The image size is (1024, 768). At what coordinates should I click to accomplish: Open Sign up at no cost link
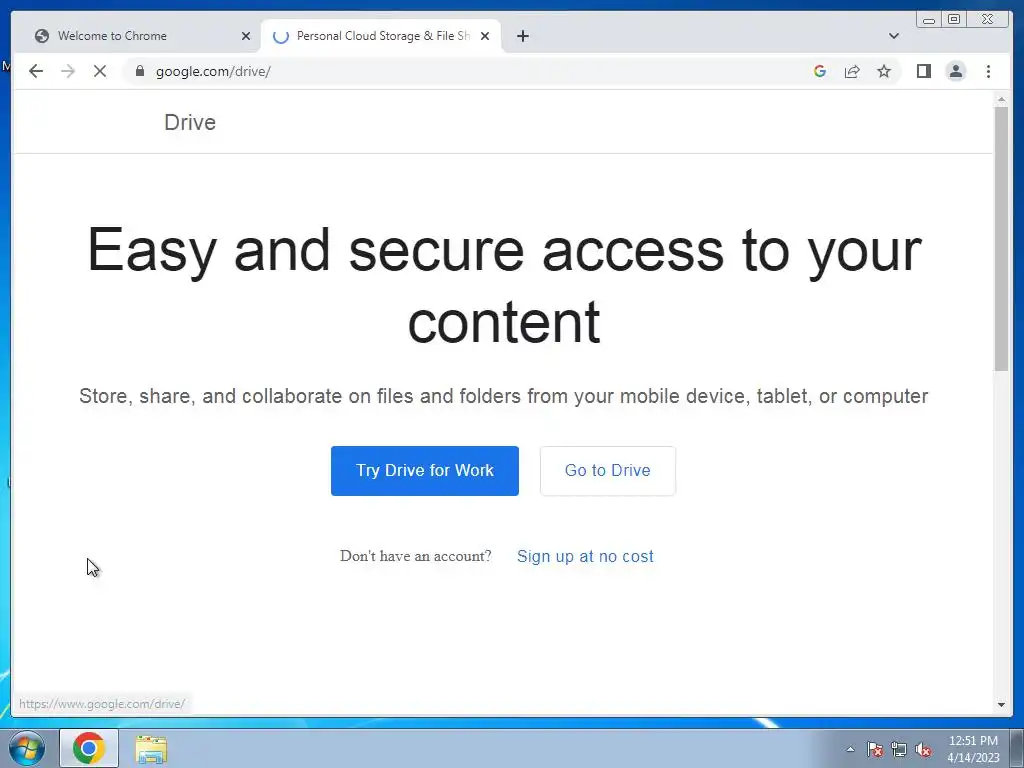(585, 556)
